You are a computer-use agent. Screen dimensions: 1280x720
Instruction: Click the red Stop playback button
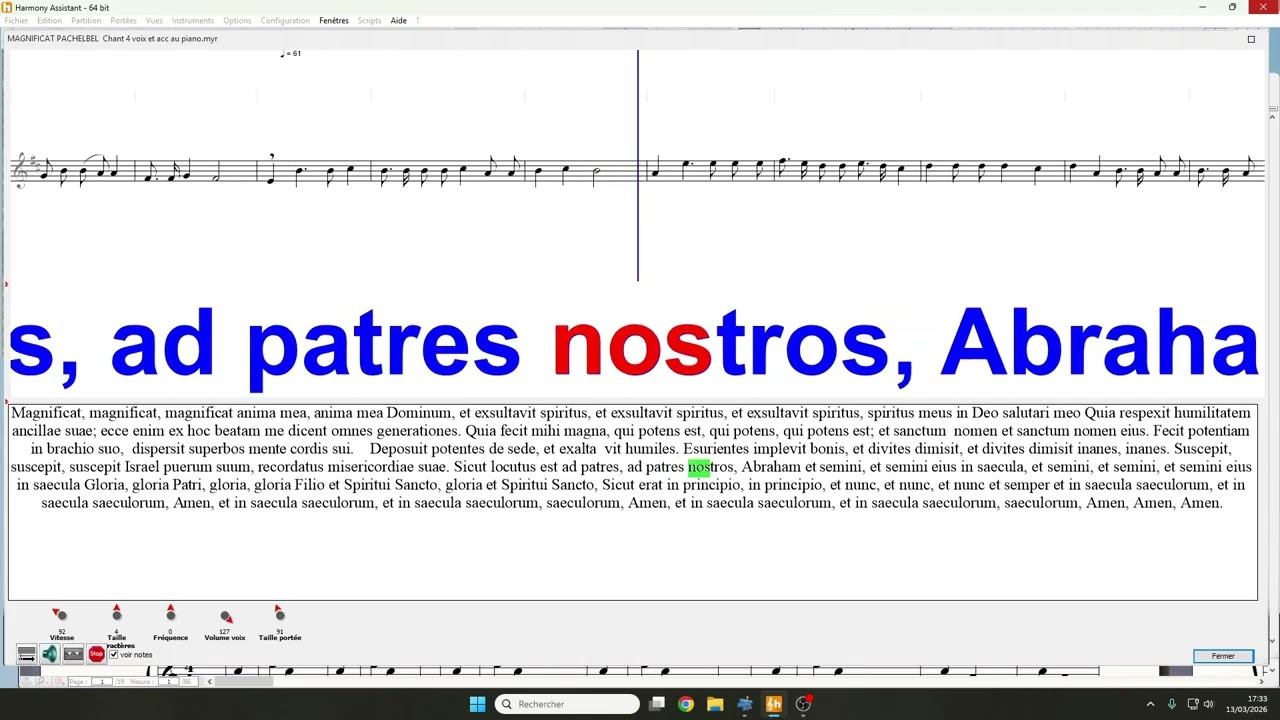tap(96, 654)
